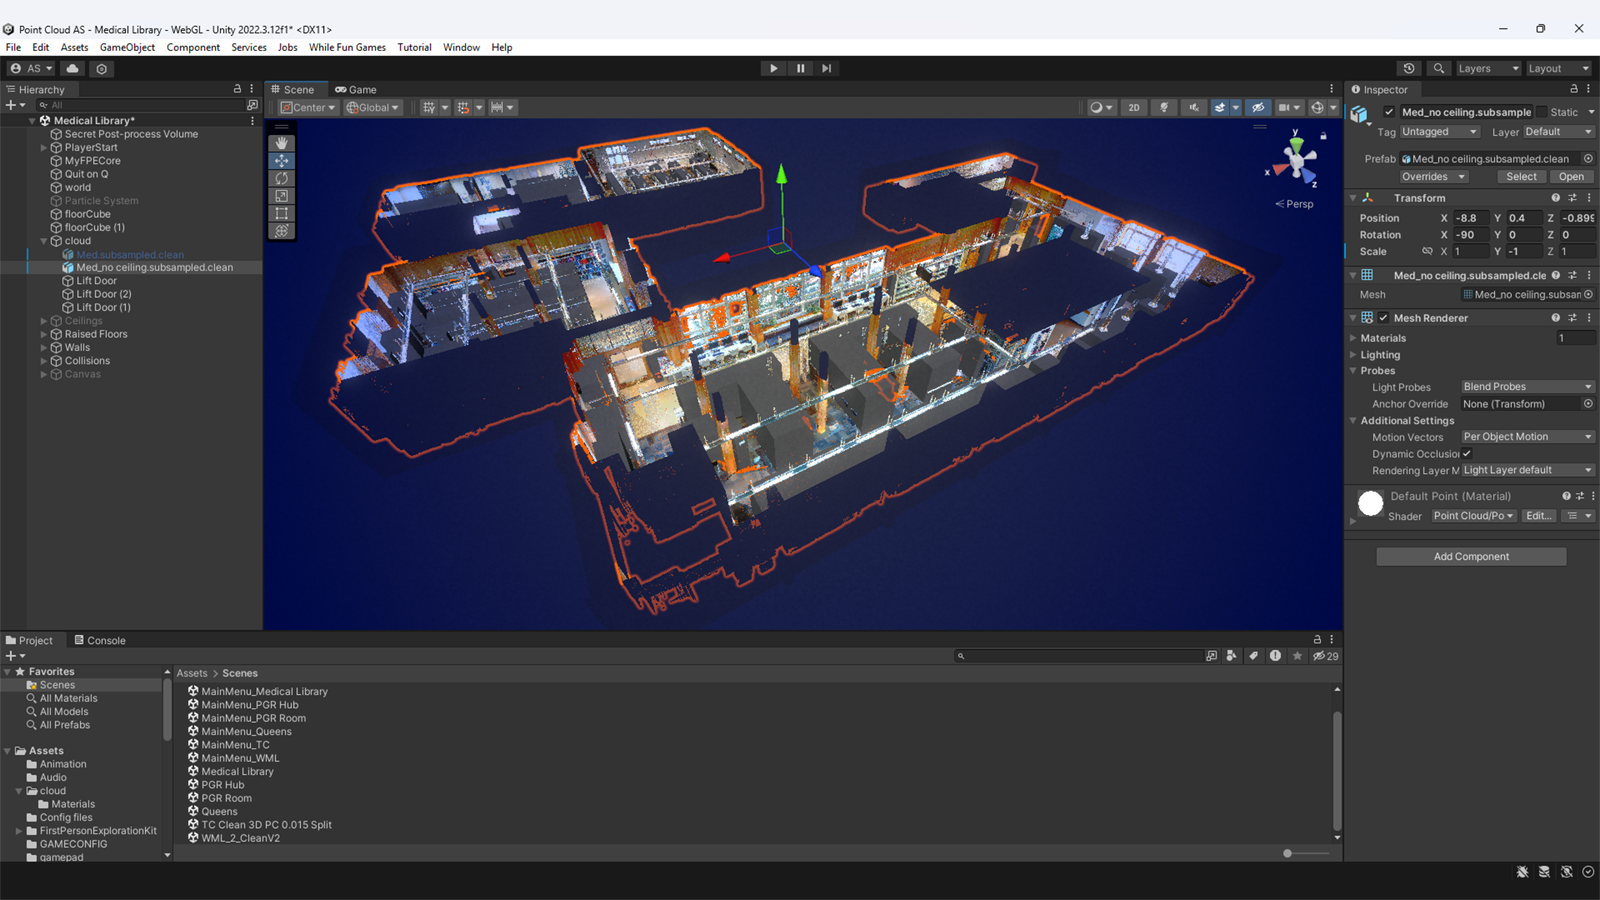The image size is (1600, 900).
Task: Pick Mesh with object picker circle
Action: pos(1588,294)
